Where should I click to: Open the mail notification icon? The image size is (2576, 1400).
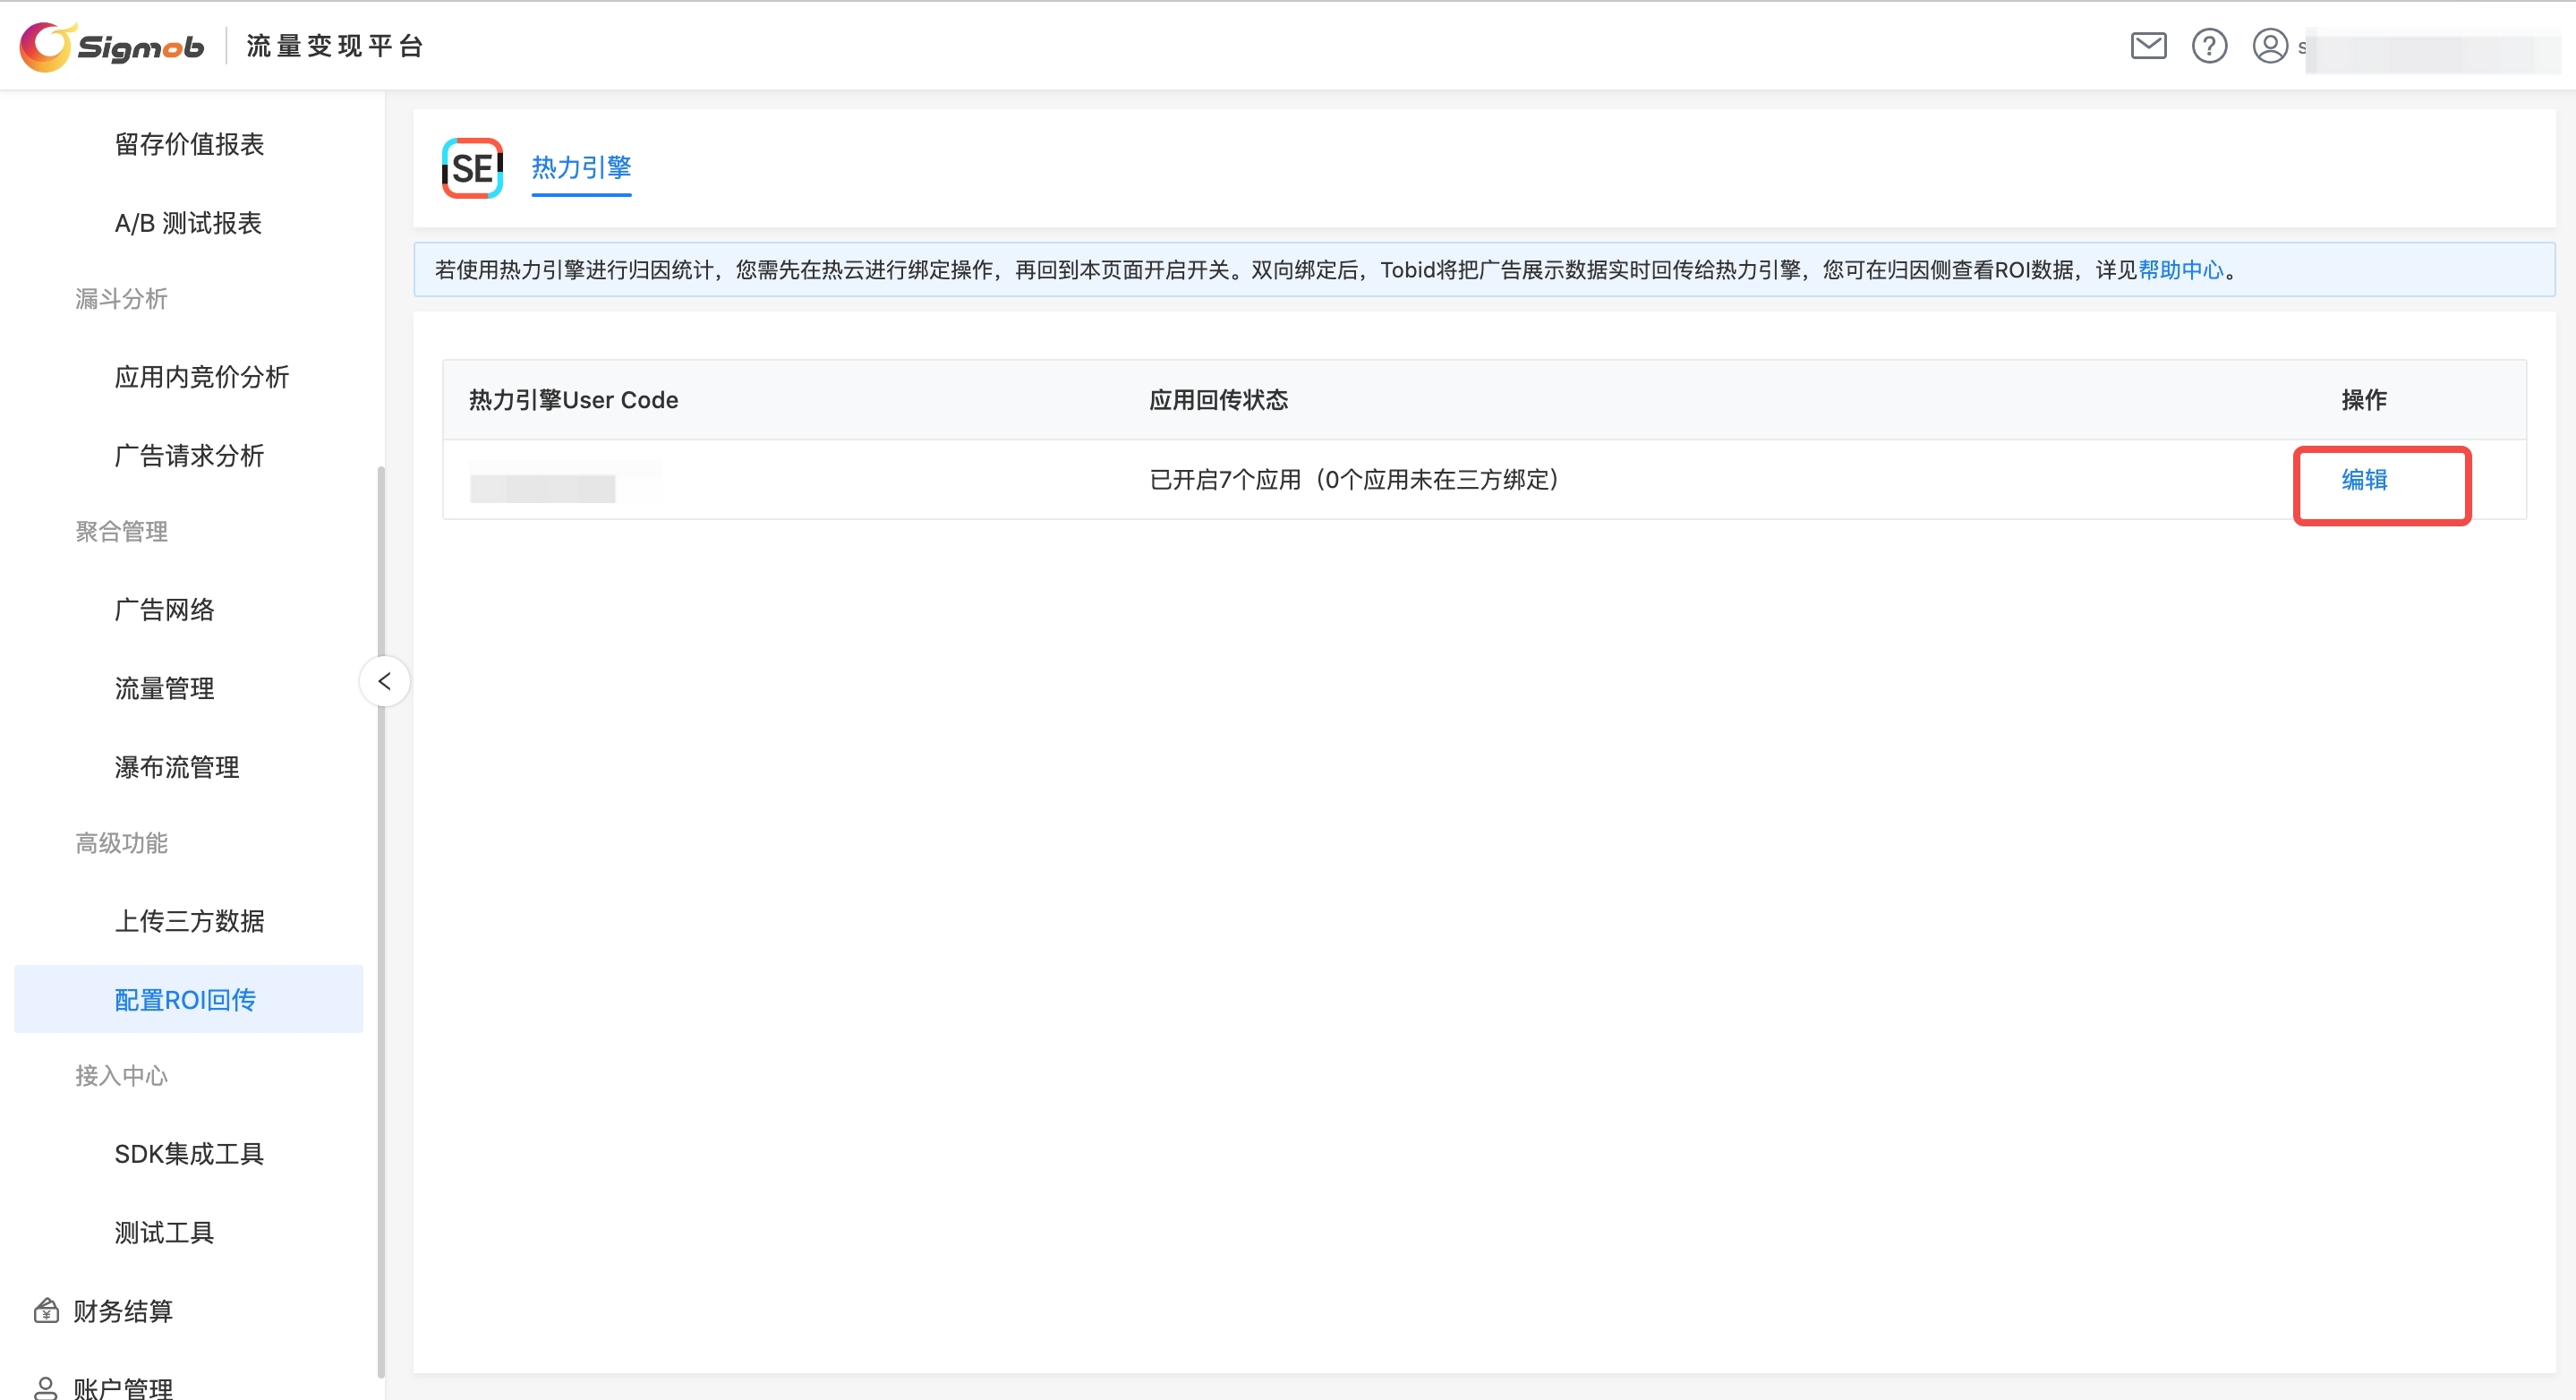2148,45
